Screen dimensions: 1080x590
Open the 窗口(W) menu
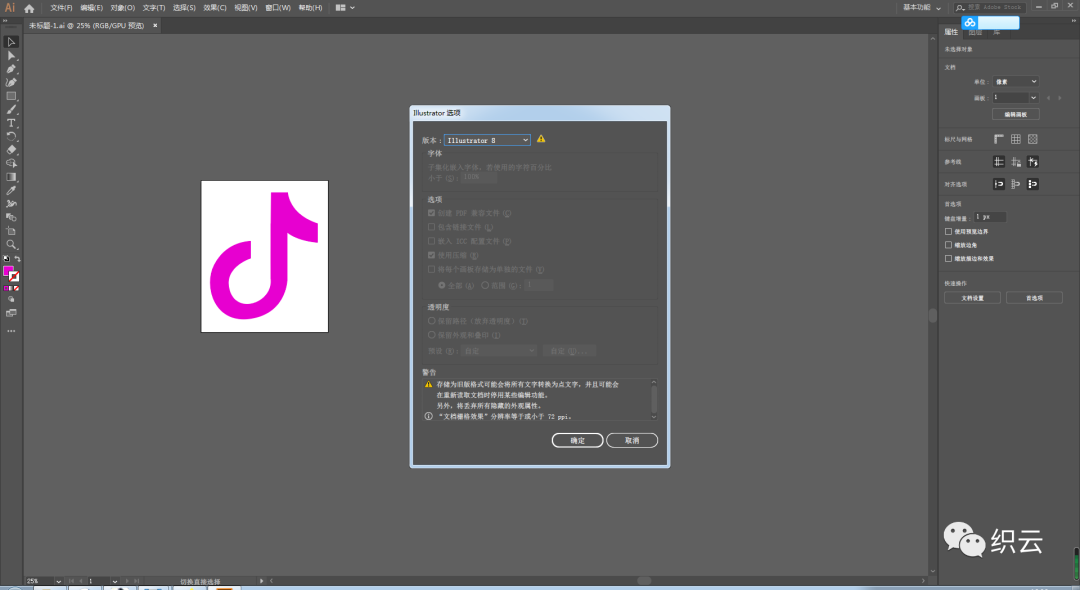click(278, 8)
